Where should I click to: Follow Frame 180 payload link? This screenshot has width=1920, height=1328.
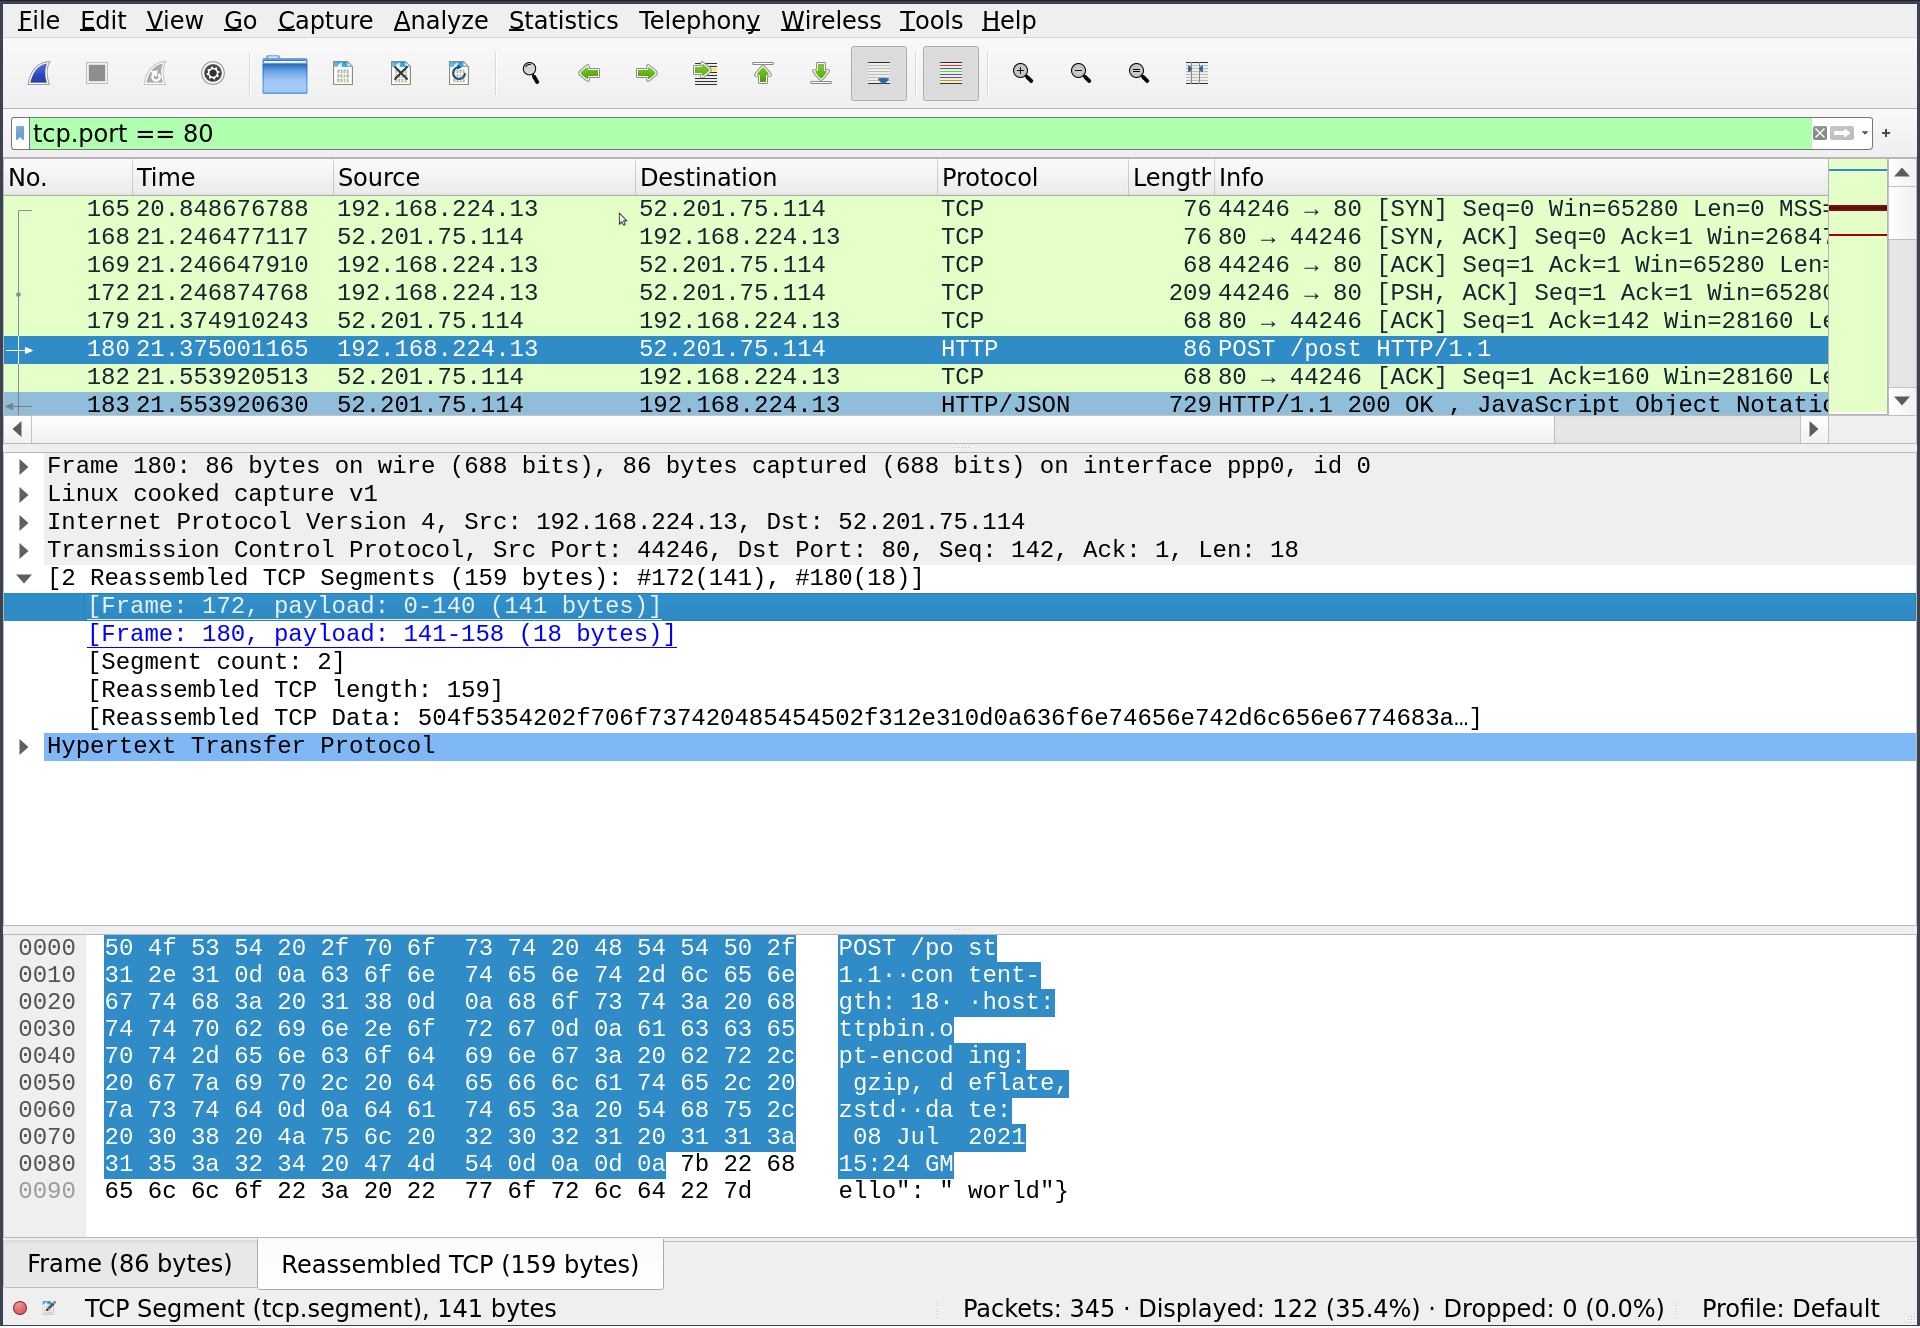coord(382,634)
